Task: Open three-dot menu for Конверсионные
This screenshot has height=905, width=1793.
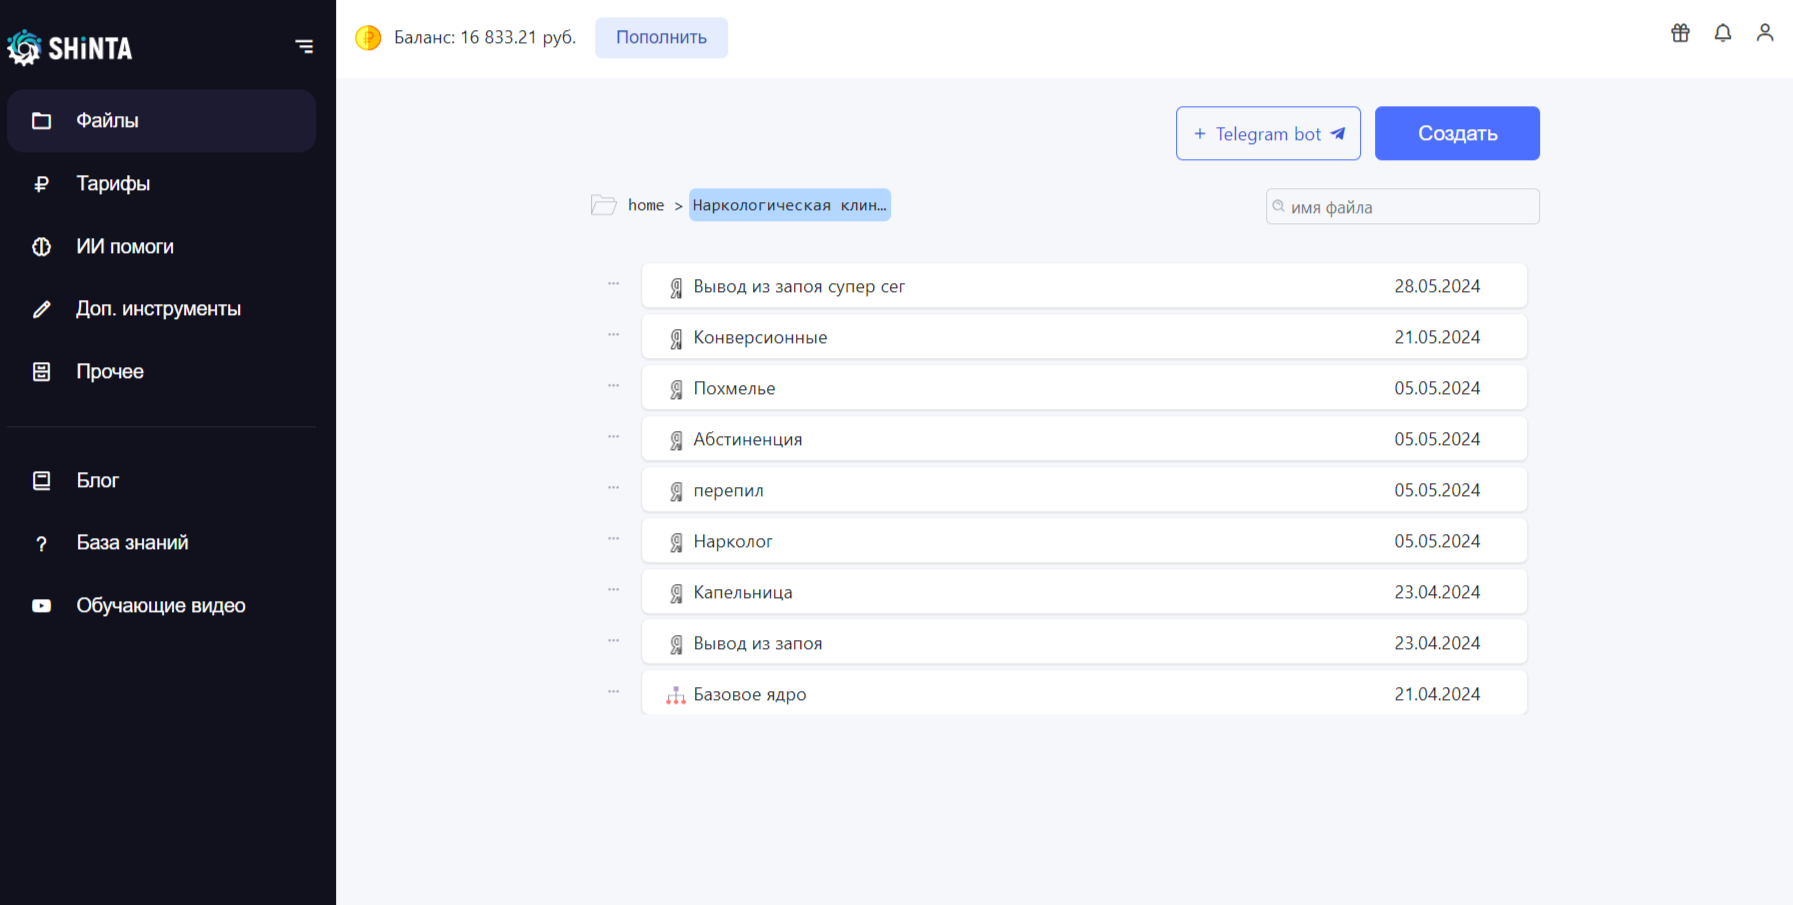Action: [x=613, y=335]
